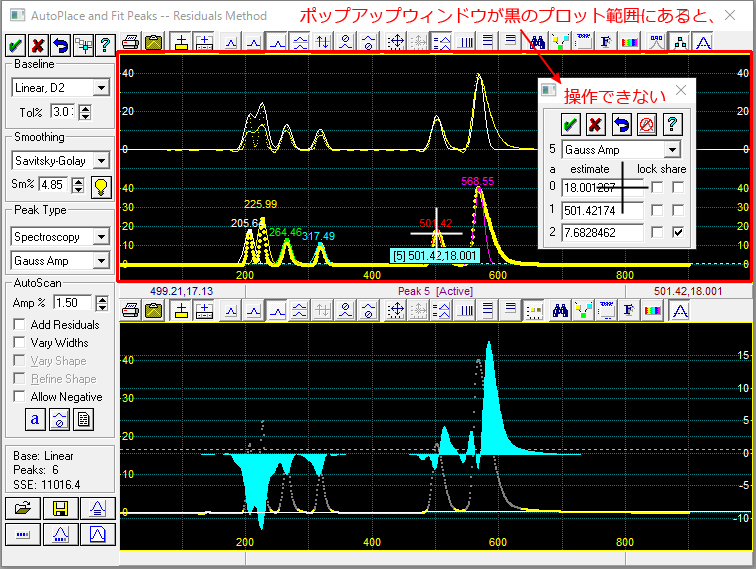Click the estimate field showing 501.42174
Screen dimensions: 756x569
tap(601, 210)
